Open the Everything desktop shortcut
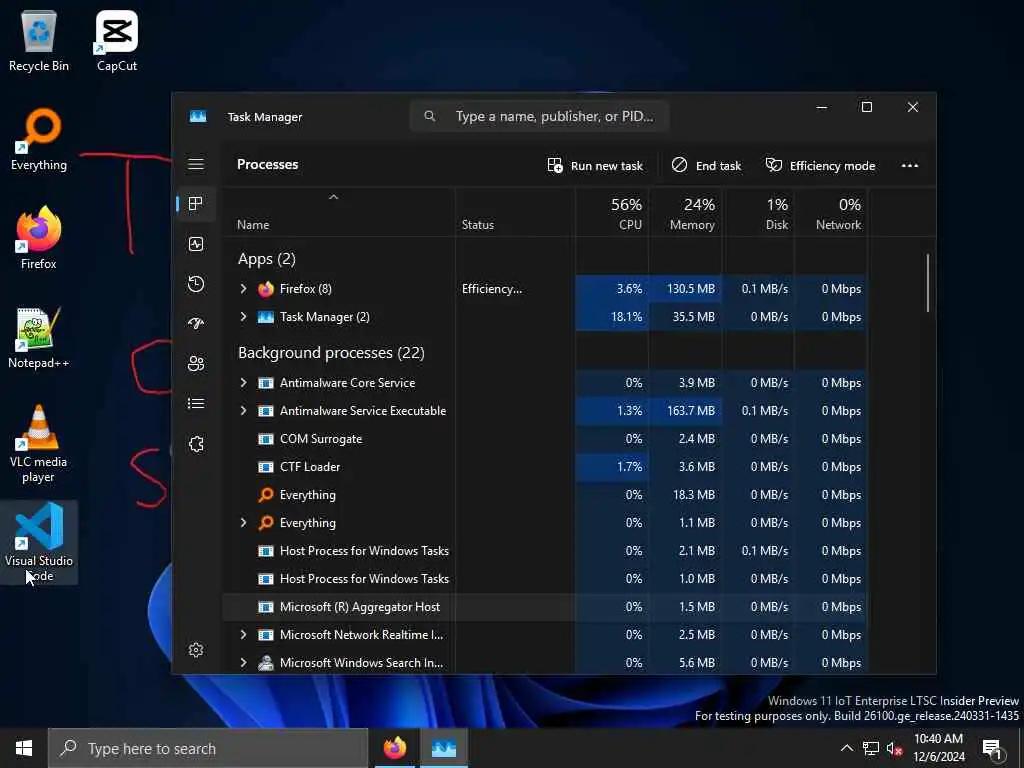Screen dimensions: 1024x768 (x=39, y=140)
